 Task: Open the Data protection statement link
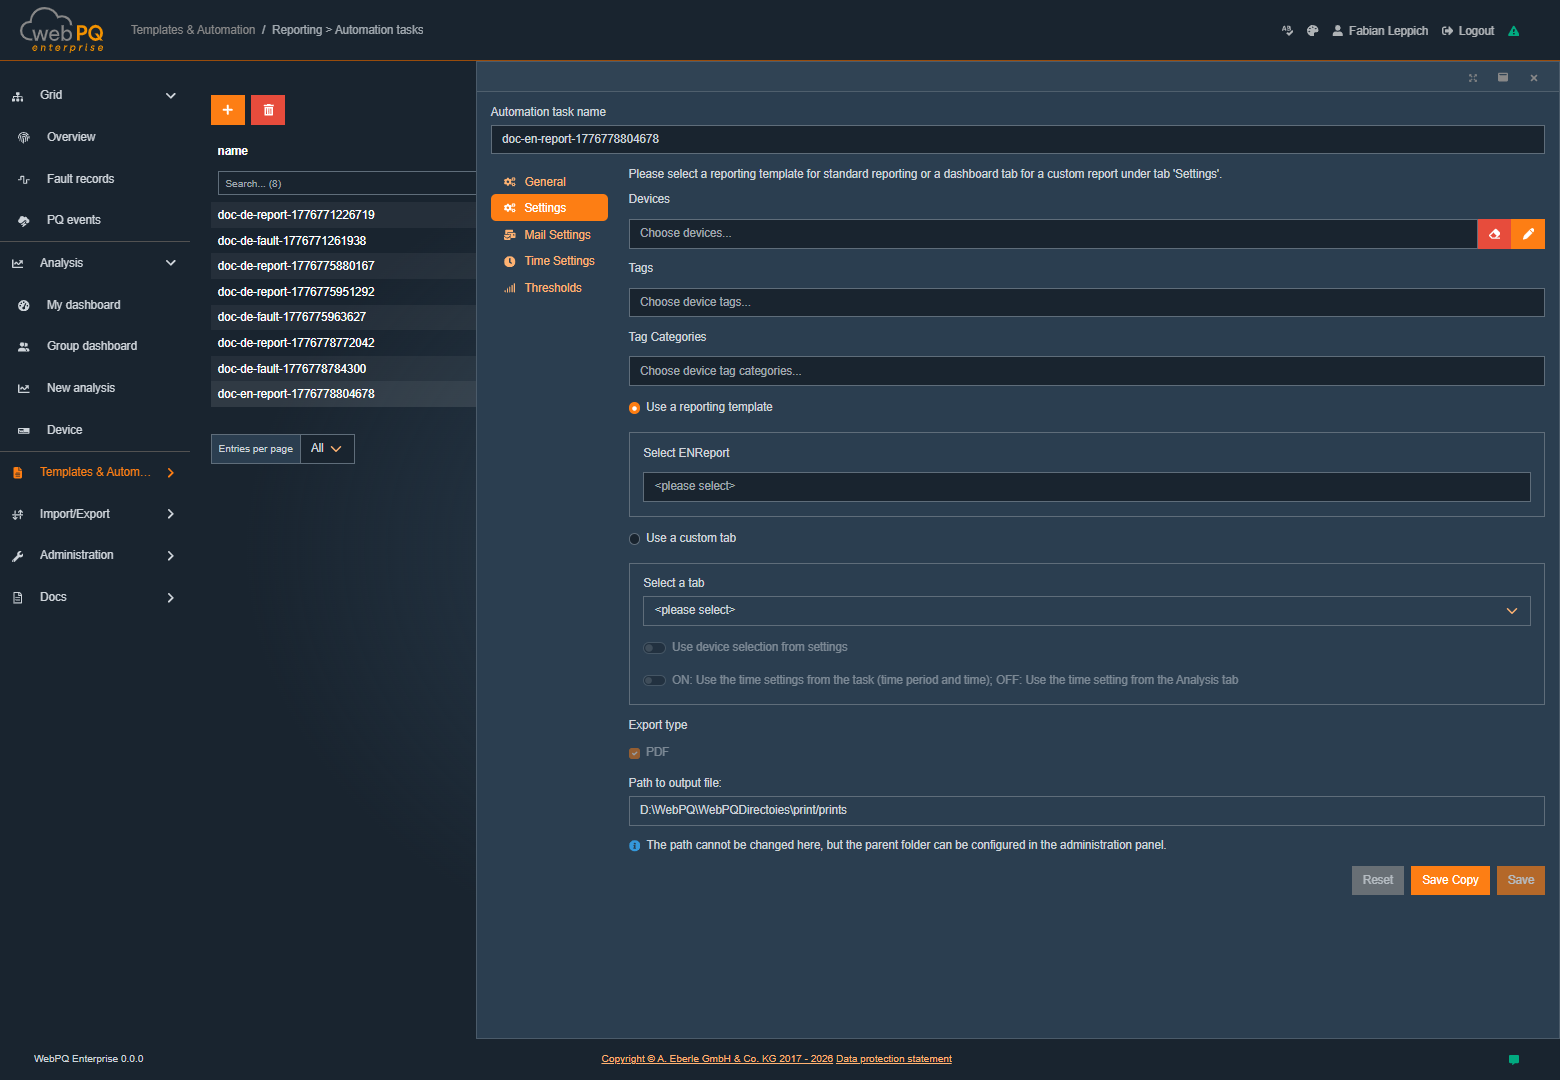pyautogui.click(x=893, y=1058)
